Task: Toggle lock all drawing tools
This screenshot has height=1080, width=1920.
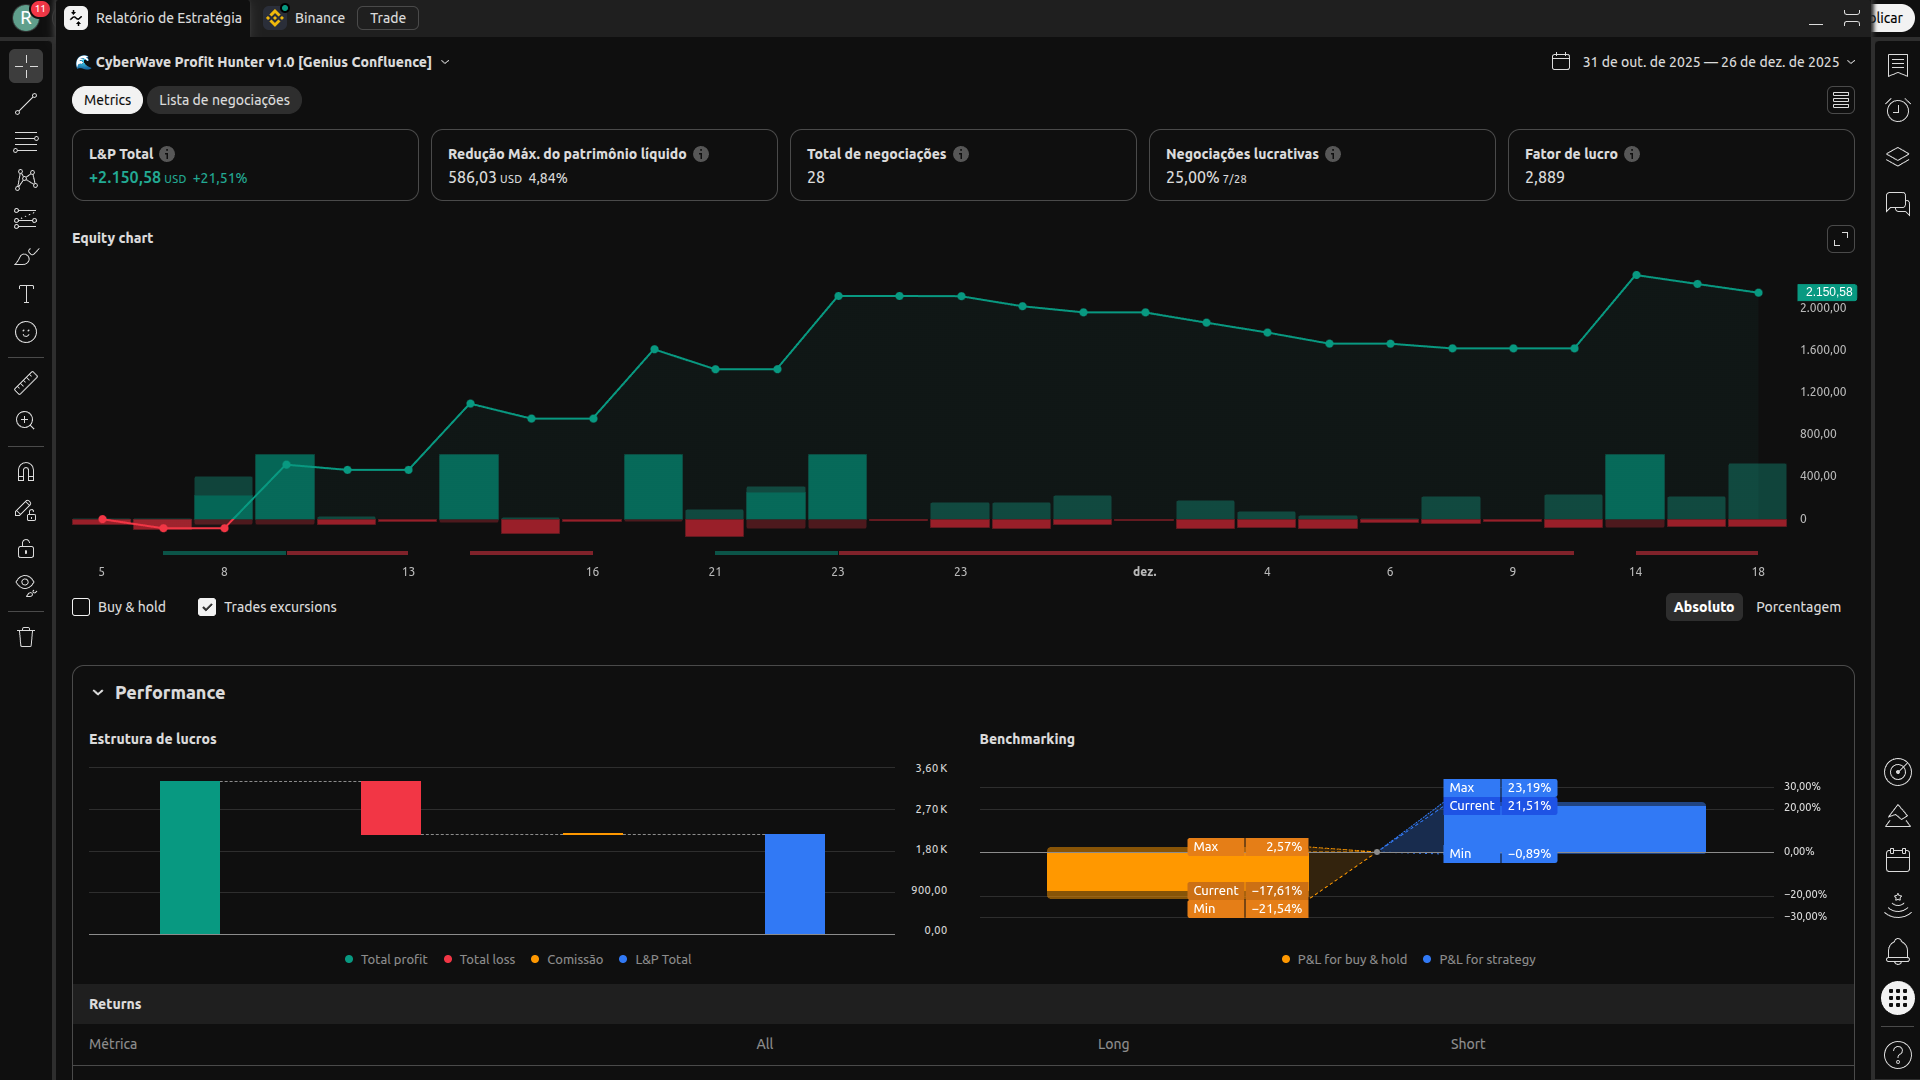Action: (26, 548)
